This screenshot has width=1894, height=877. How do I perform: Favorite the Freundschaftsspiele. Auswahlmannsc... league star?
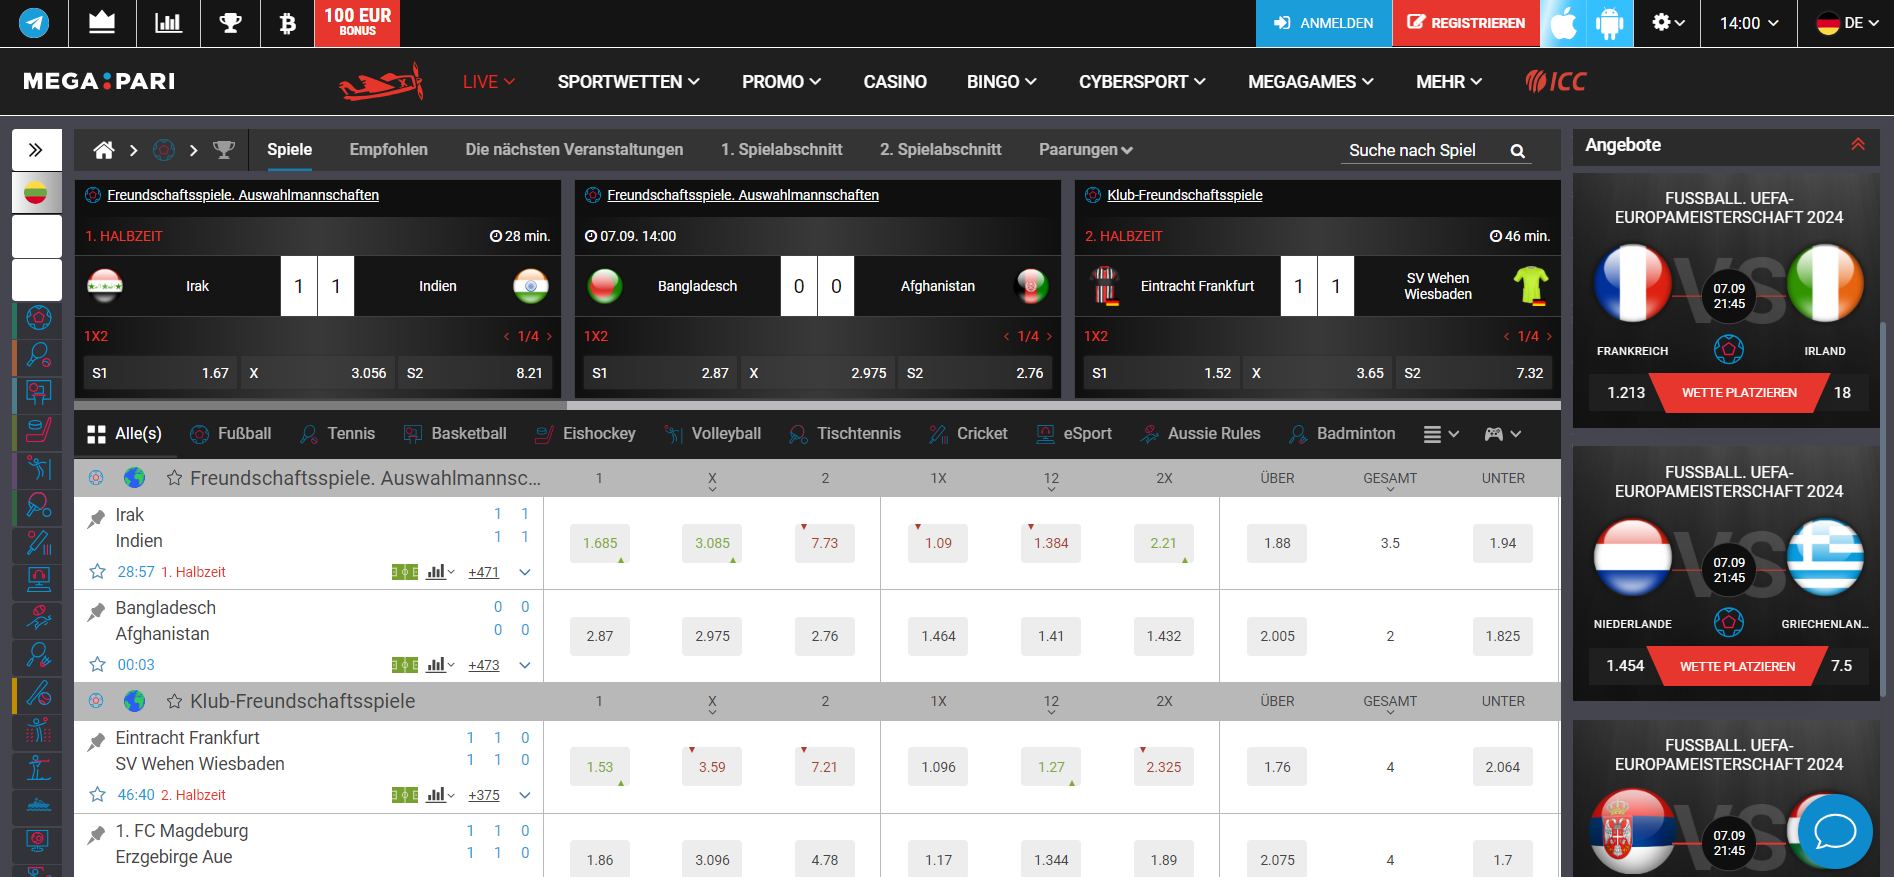coord(174,478)
